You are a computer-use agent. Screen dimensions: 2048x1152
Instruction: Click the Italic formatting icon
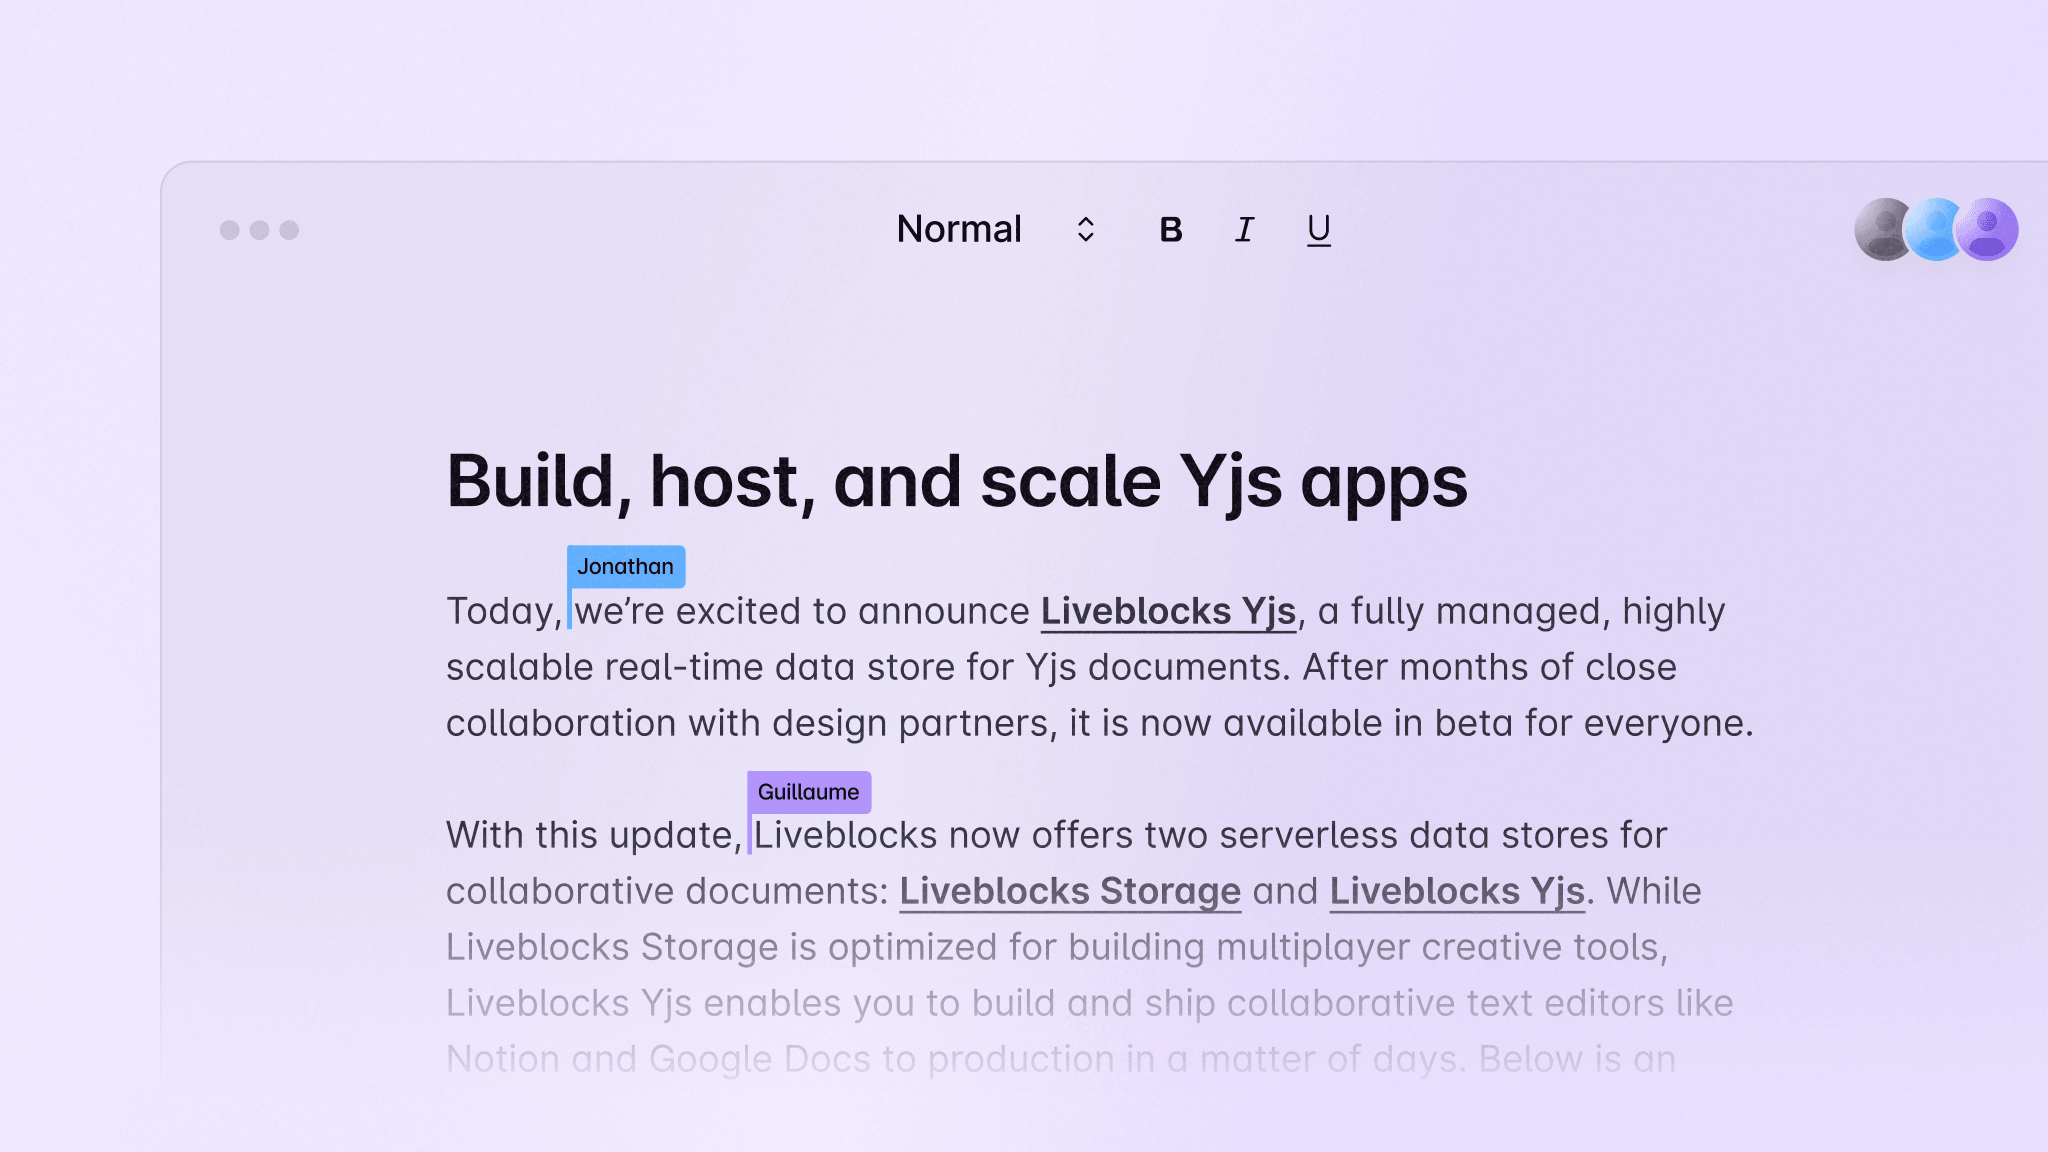pos(1243,229)
